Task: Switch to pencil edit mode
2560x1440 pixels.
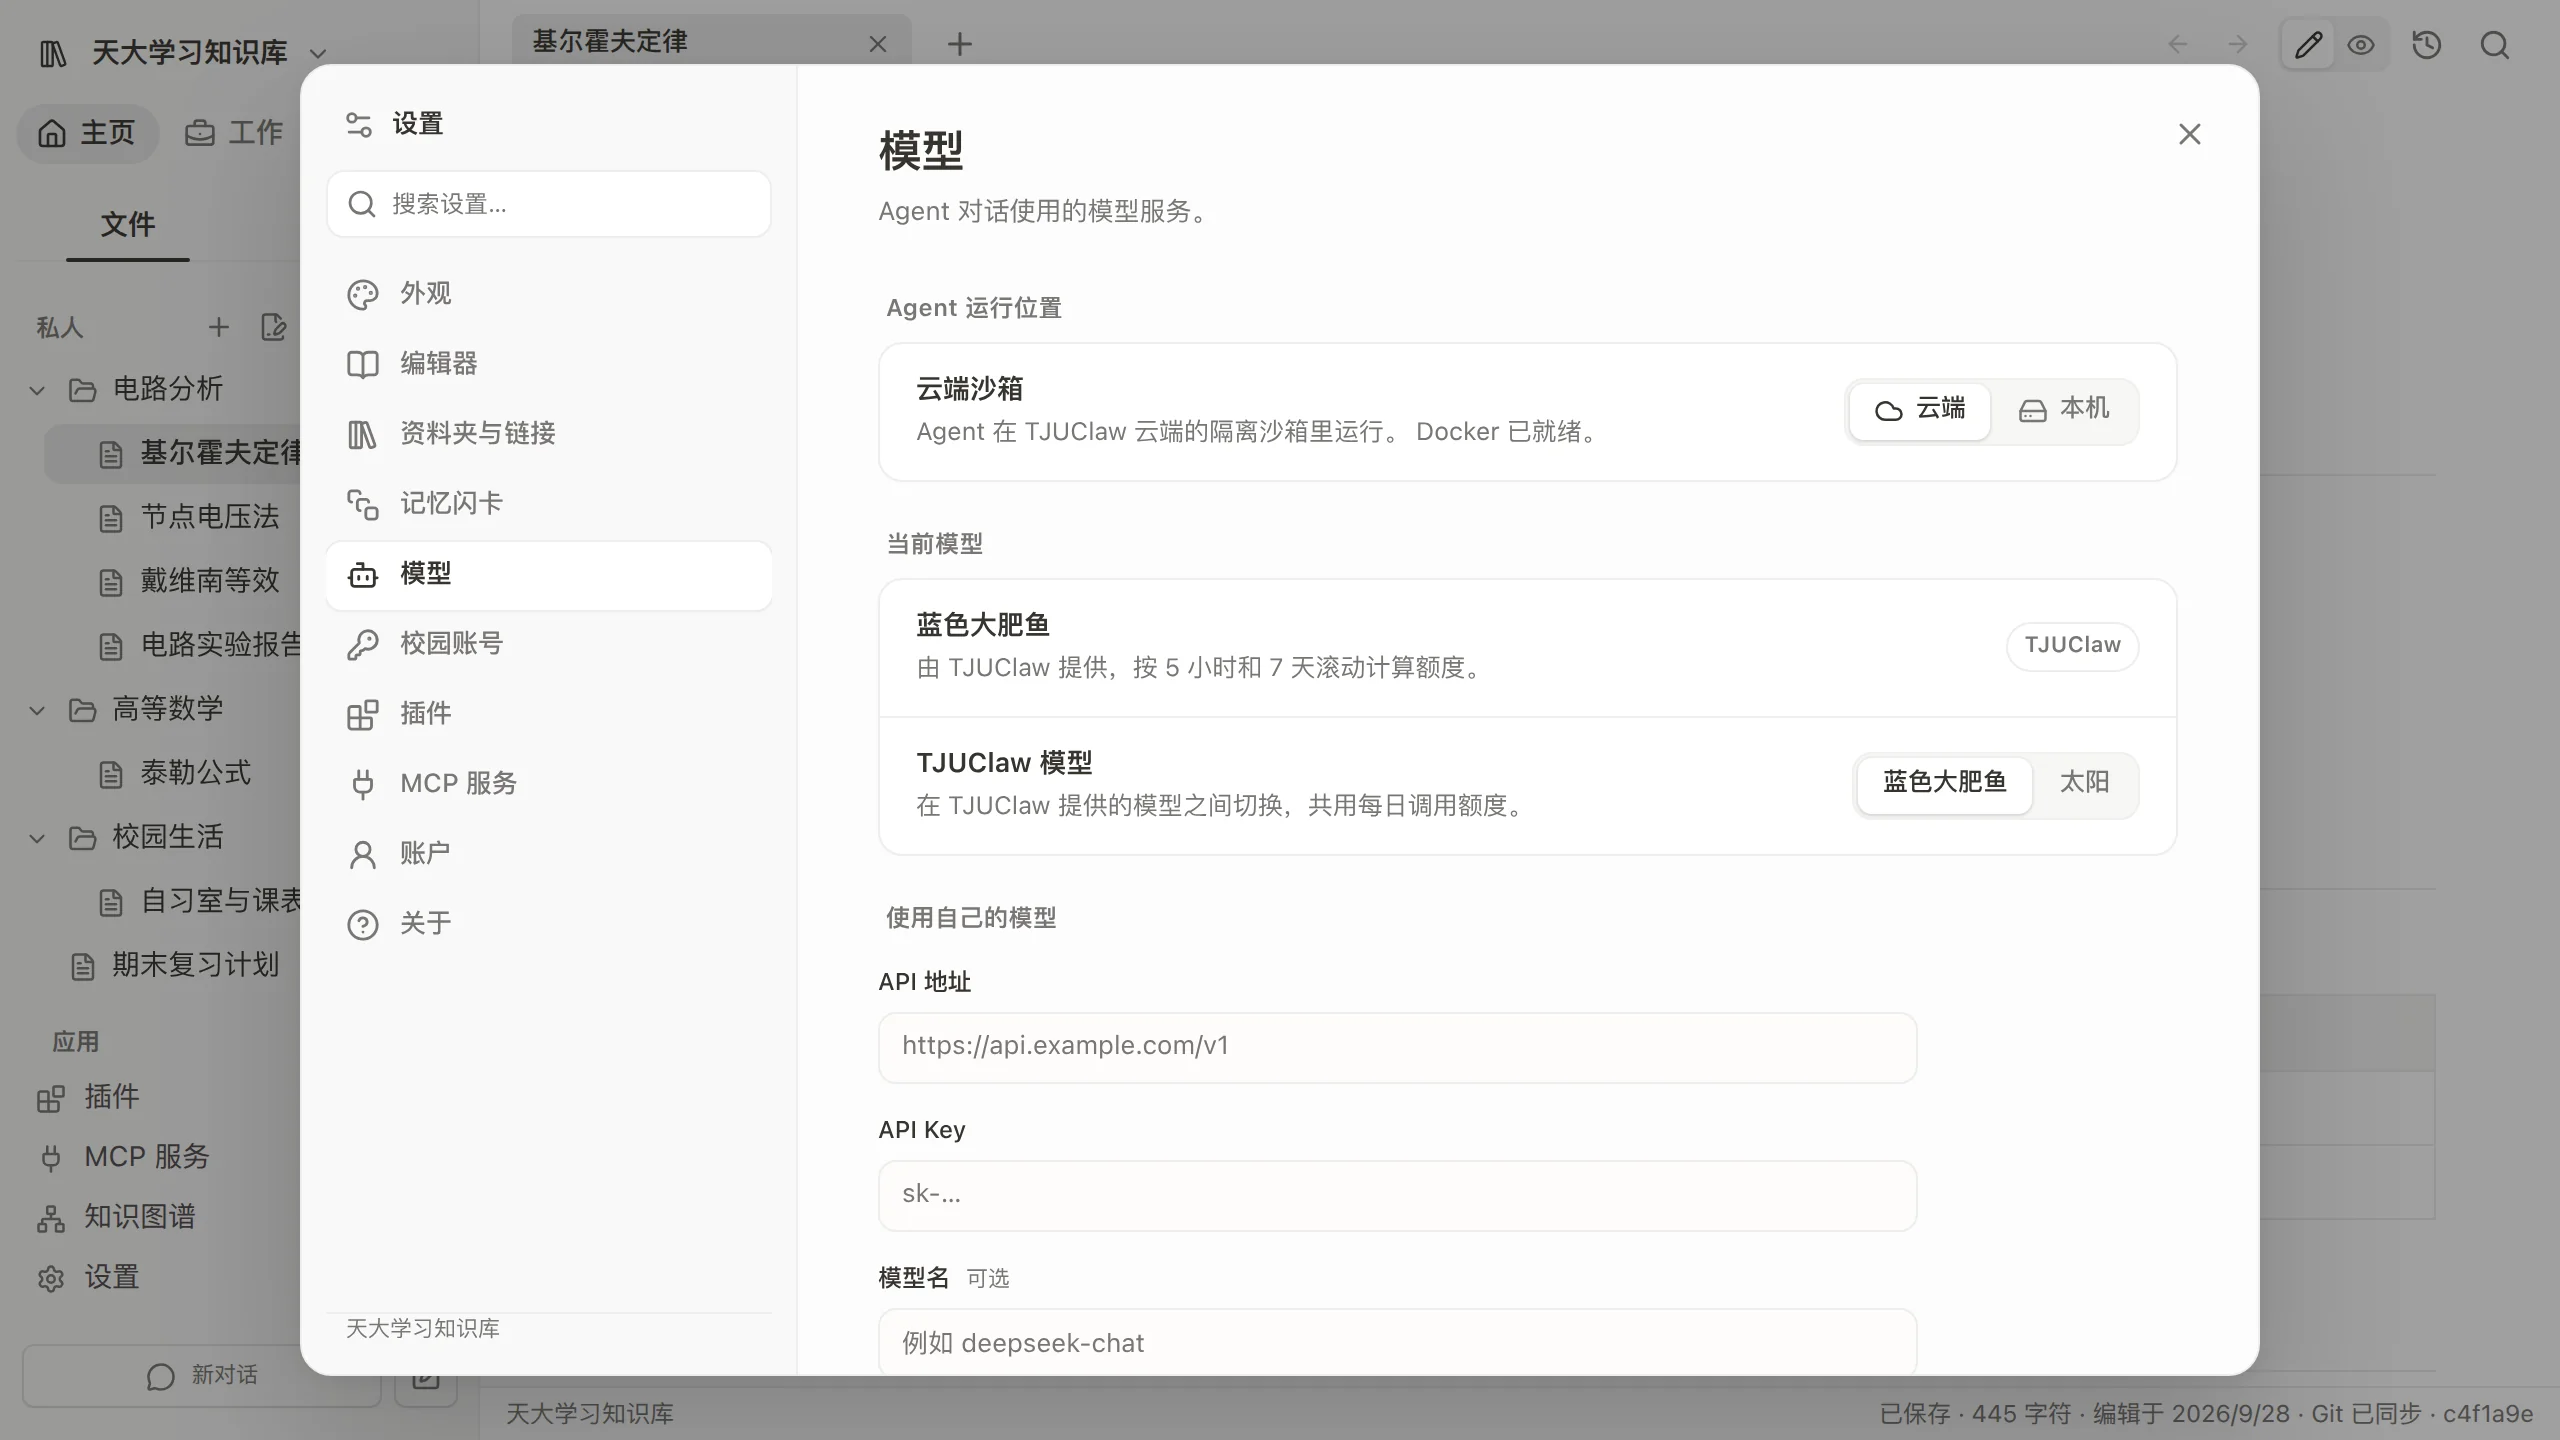Action: point(2308,45)
